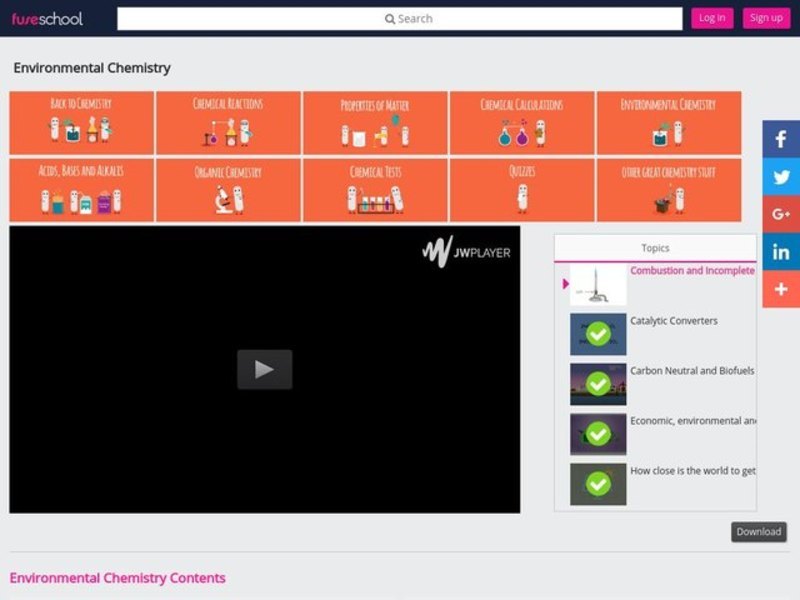The width and height of the screenshot is (800, 600).
Task: Open Carbon Neutral and Biofuels topic
Action: pyautogui.click(x=691, y=371)
